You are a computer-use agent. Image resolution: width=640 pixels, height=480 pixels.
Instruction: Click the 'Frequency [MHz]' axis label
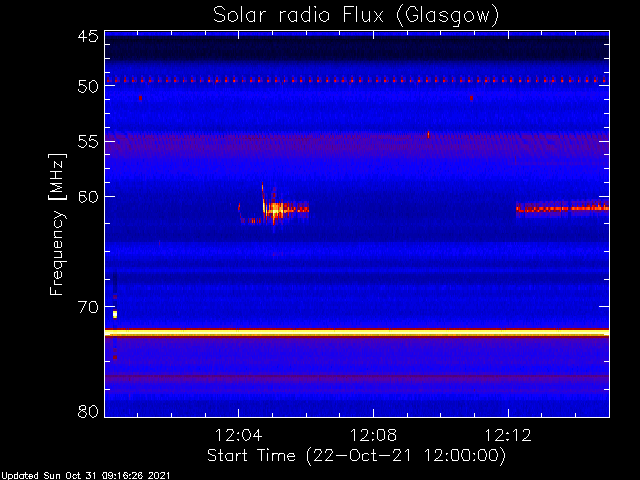point(57,224)
